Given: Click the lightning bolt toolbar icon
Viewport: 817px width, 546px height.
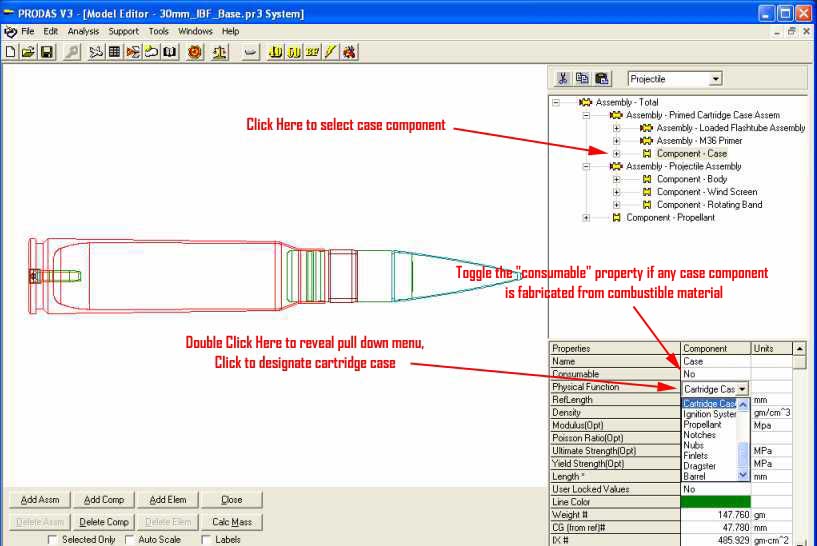Looking at the screenshot, I should [x=330, y=51].
